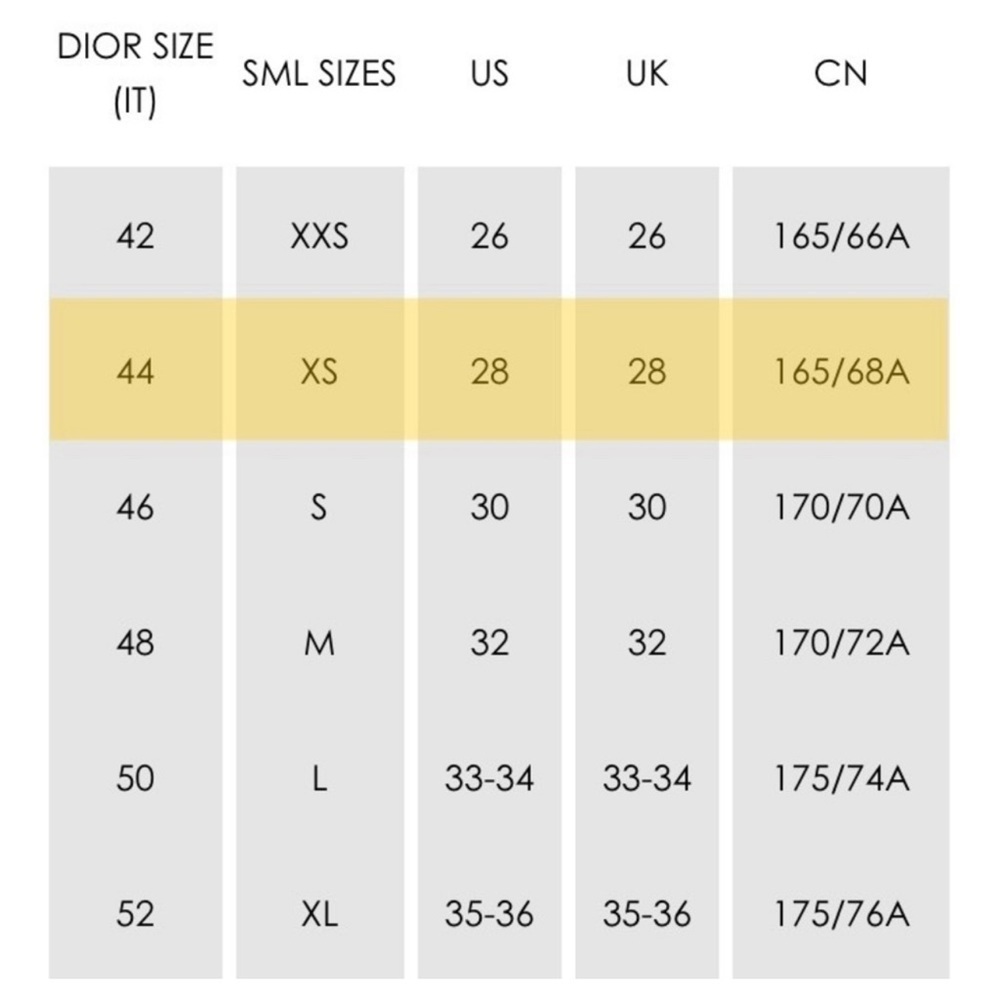
Task: Click UK size 32 cell
Action: click(x=647, y=642)
